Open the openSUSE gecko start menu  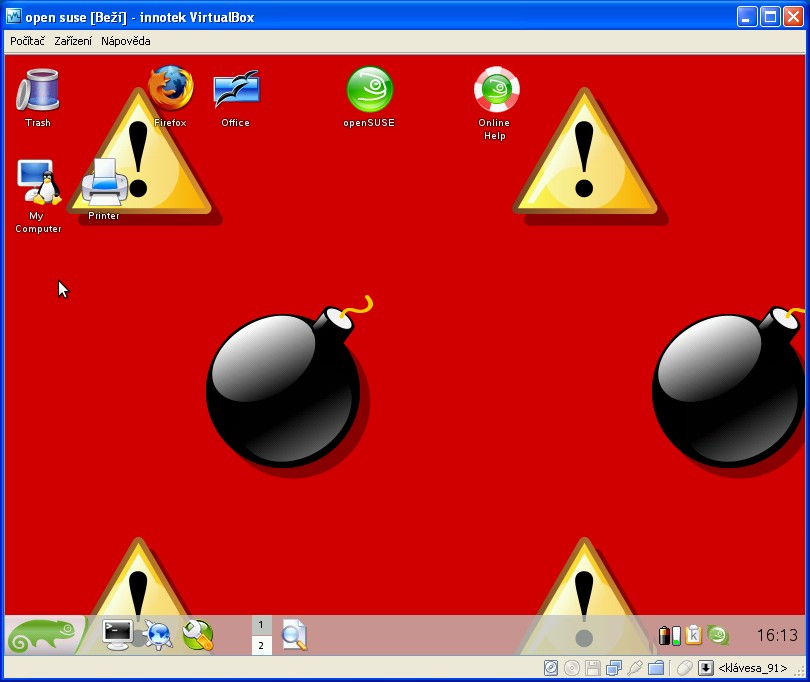(x=43, y=635)
